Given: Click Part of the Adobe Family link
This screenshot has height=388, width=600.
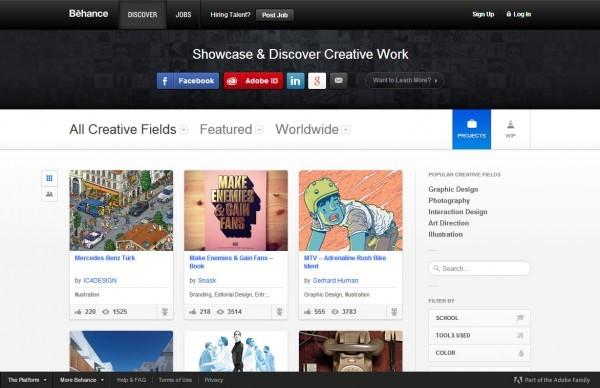Looking at the screenshot, I should tap(552, 380).
